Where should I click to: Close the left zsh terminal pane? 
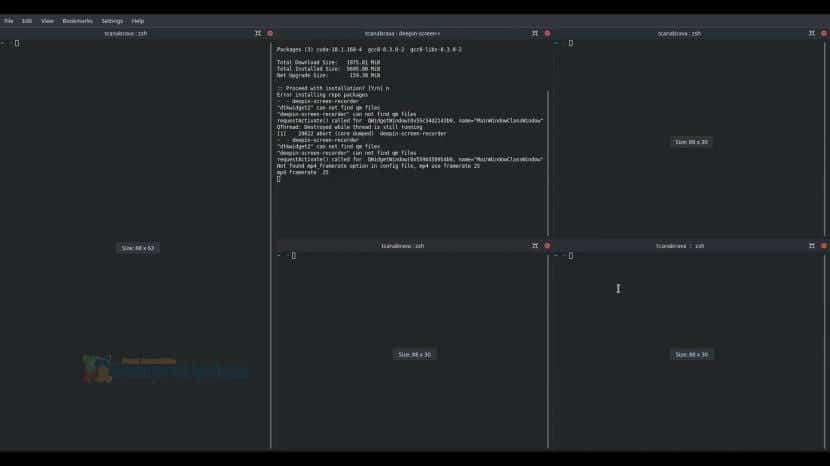[x=270, y=33]
